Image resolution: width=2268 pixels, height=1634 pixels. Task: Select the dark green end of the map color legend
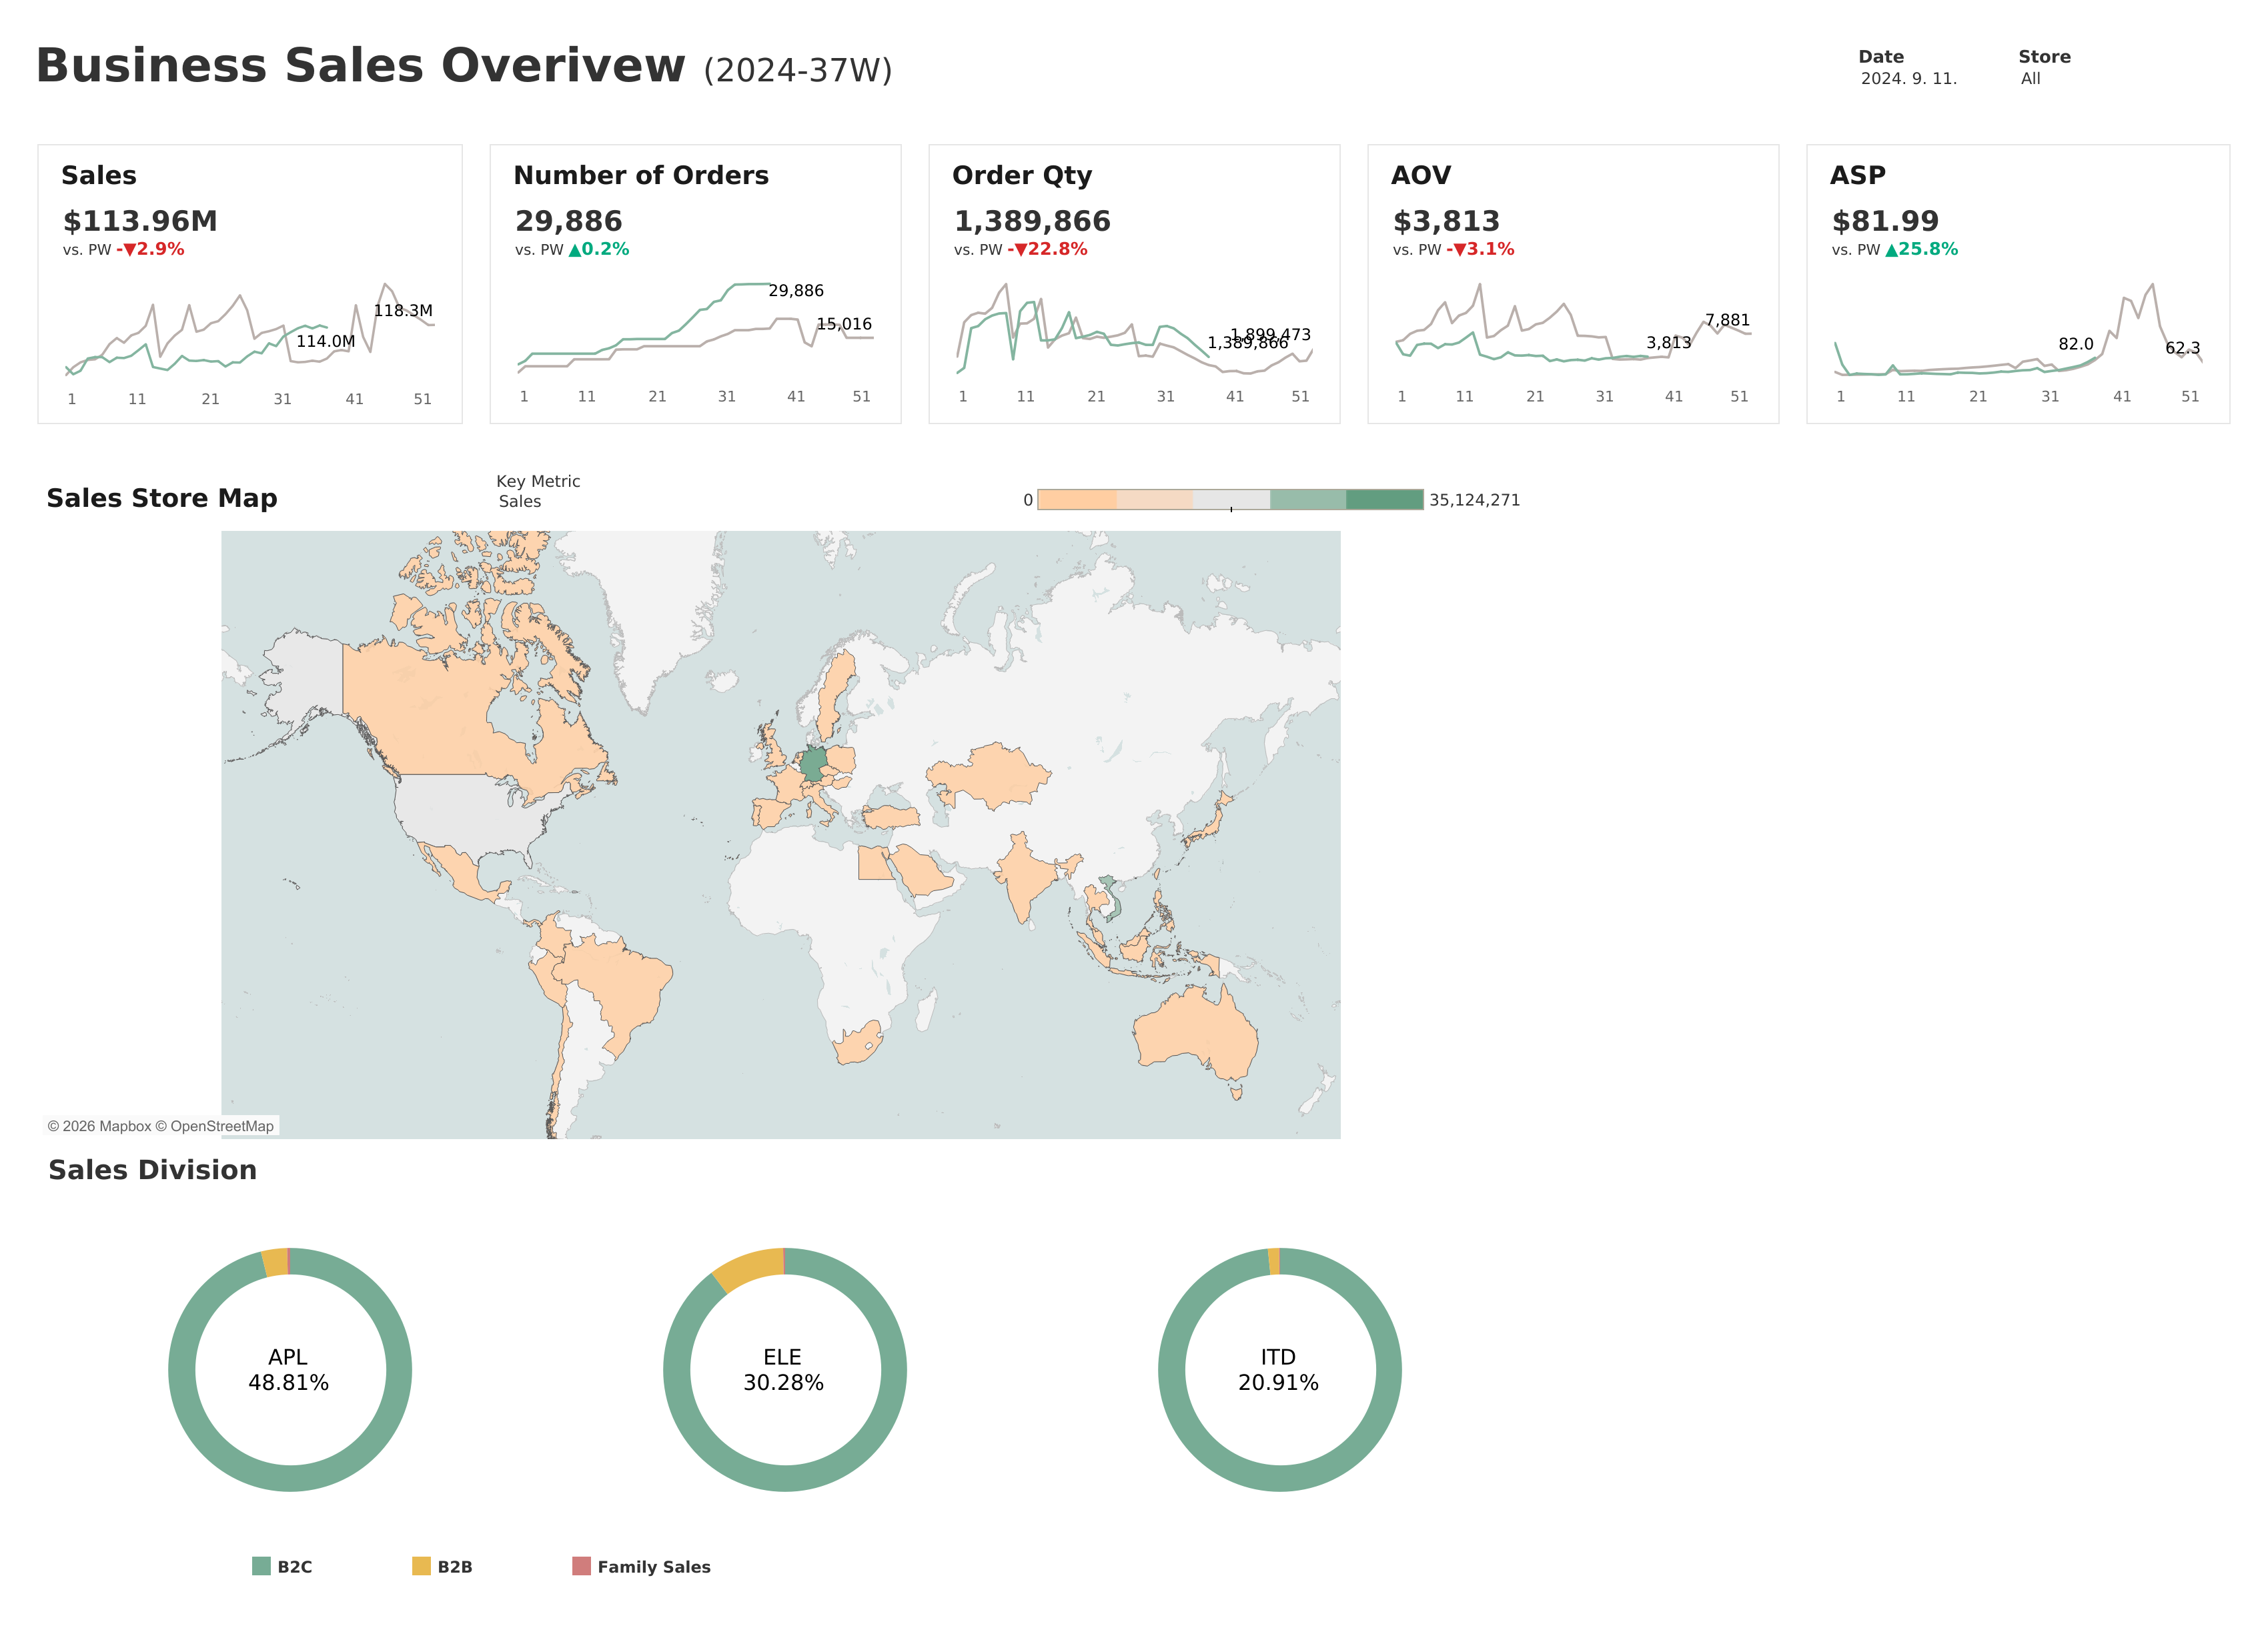point(1384,500)
